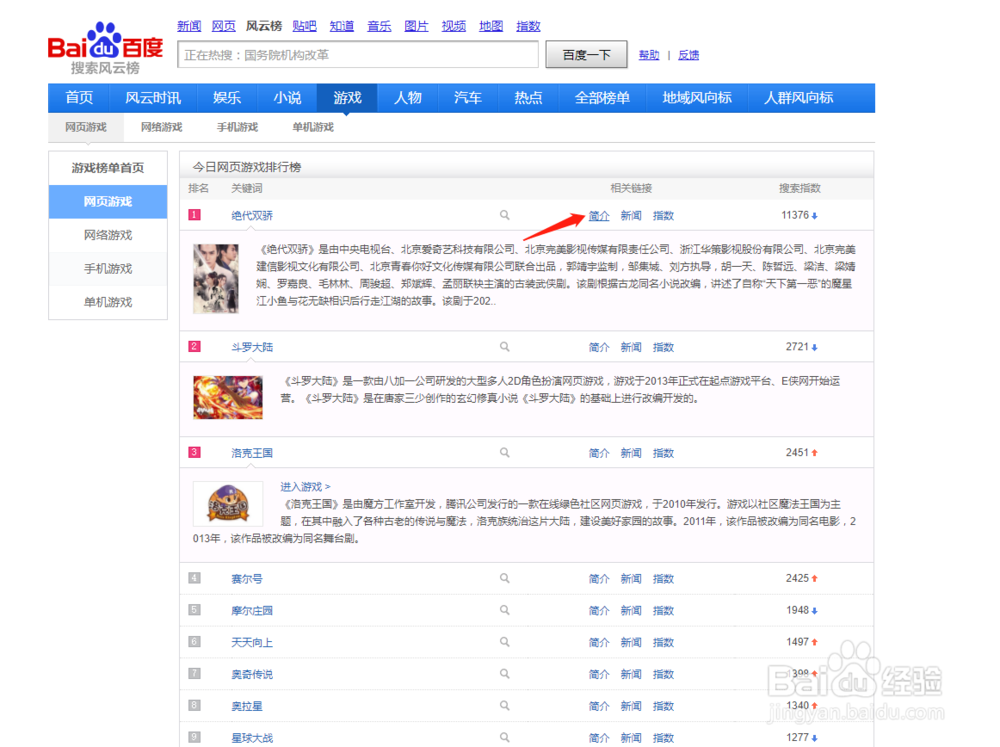Open 指数 link for 绝代双骄
The width and height of the screenshot is (1000, 747).
pyautogui.click(x=663, y=216)
